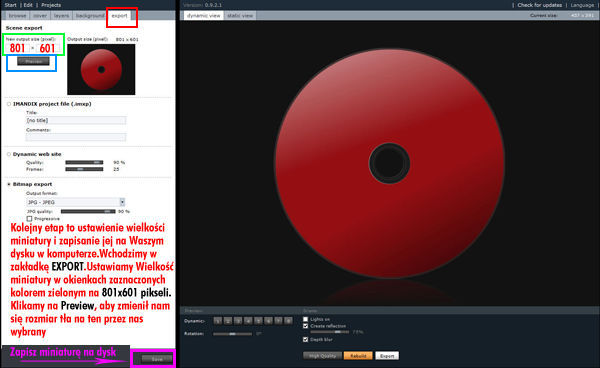This screenshot has width=600, height=368.
Task: Click the Comments input field
Action: tap(76, 137)
